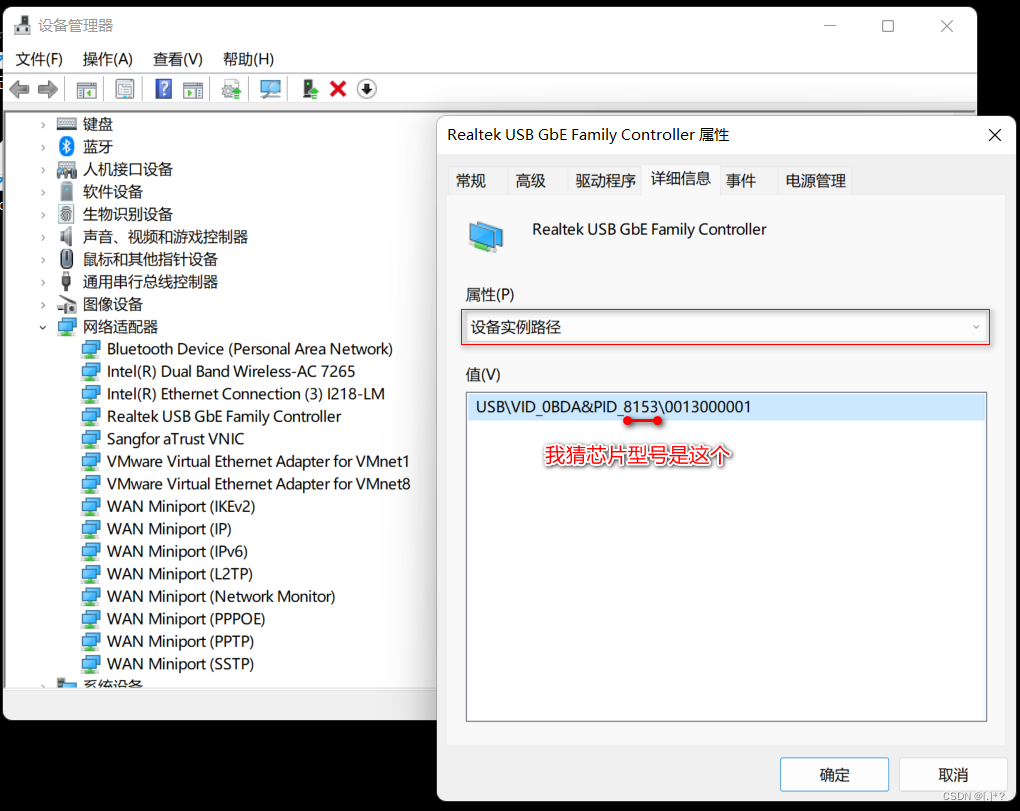Click the Forward arrow toolbar icon

[48, 89]
